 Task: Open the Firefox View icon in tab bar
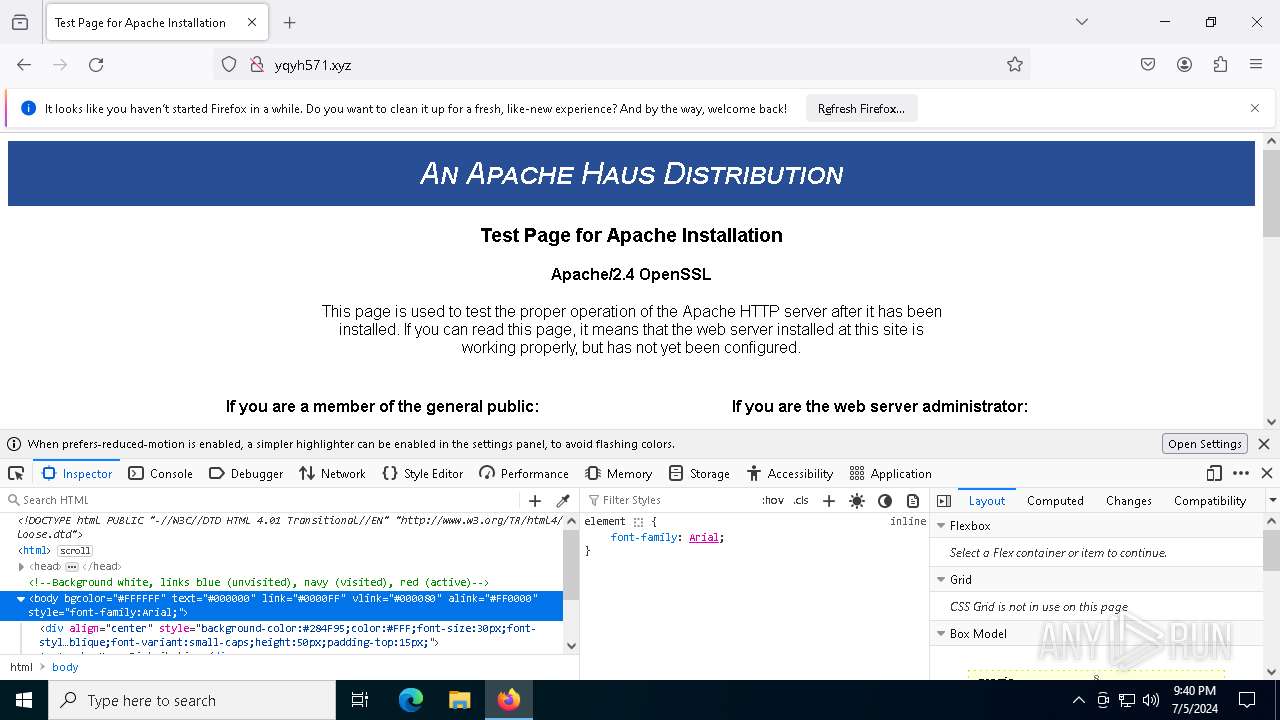click(20, 22)
